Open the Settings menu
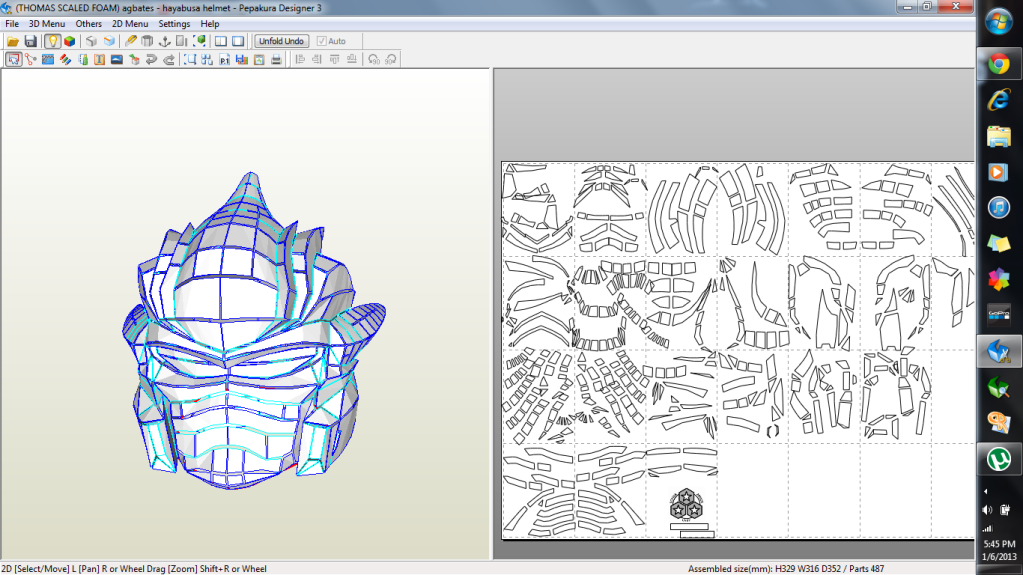 [174, 23]
